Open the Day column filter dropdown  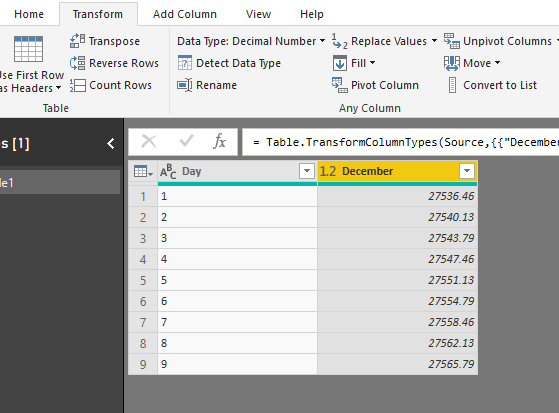(307, 171)
